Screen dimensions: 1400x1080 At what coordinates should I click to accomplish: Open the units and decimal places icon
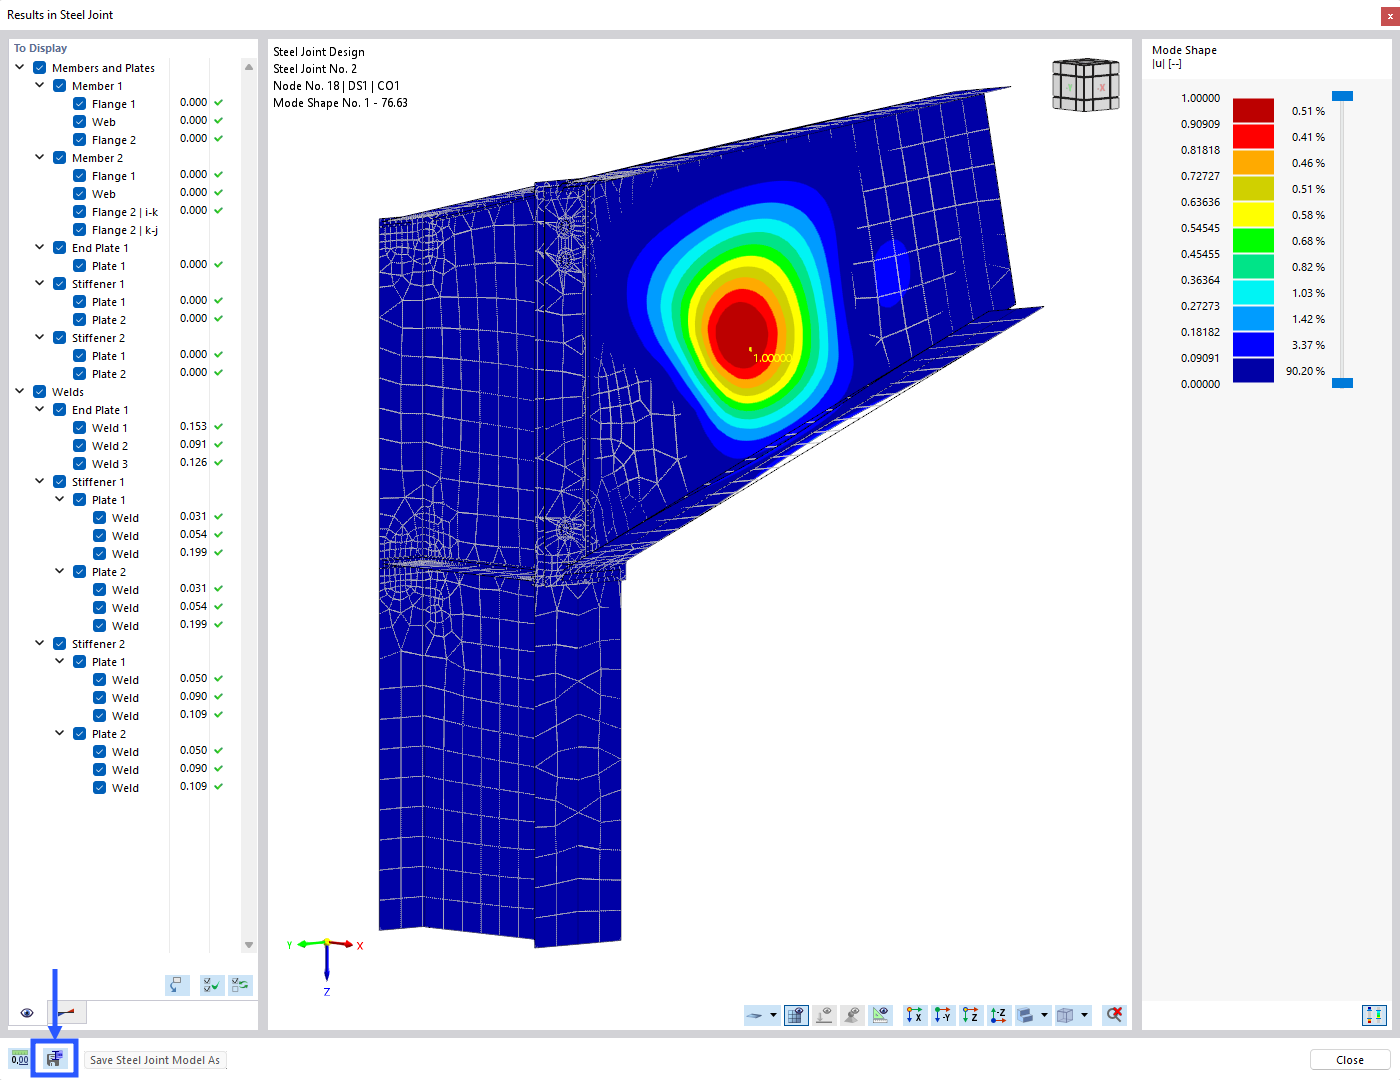tap(20, 1059)
